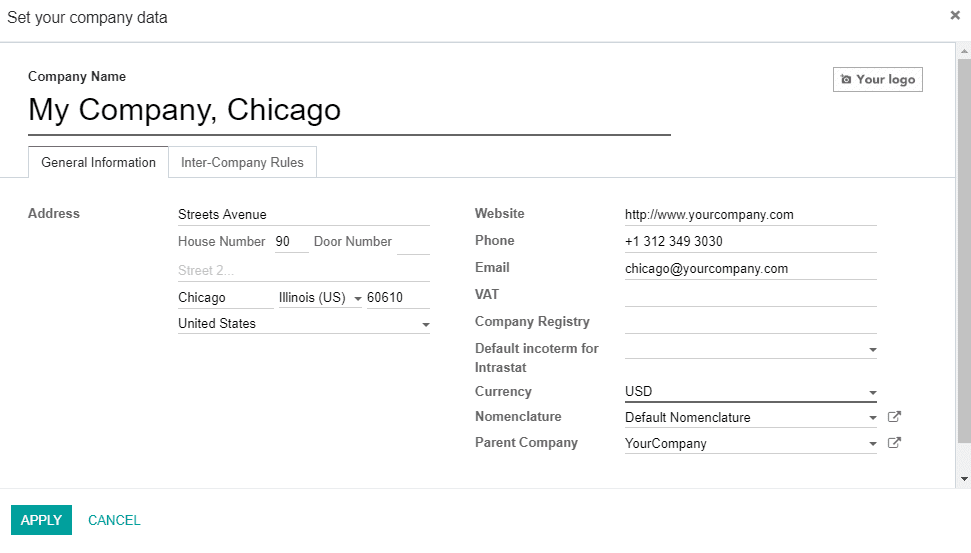Click the VAT input field

pos(751,295)
